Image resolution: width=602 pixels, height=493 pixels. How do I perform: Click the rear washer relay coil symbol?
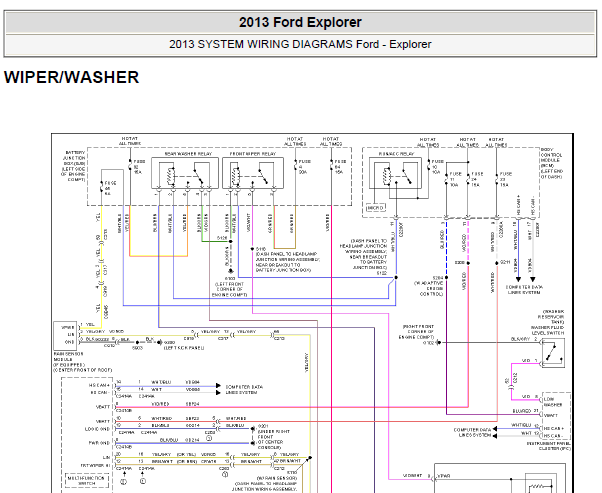170,177
